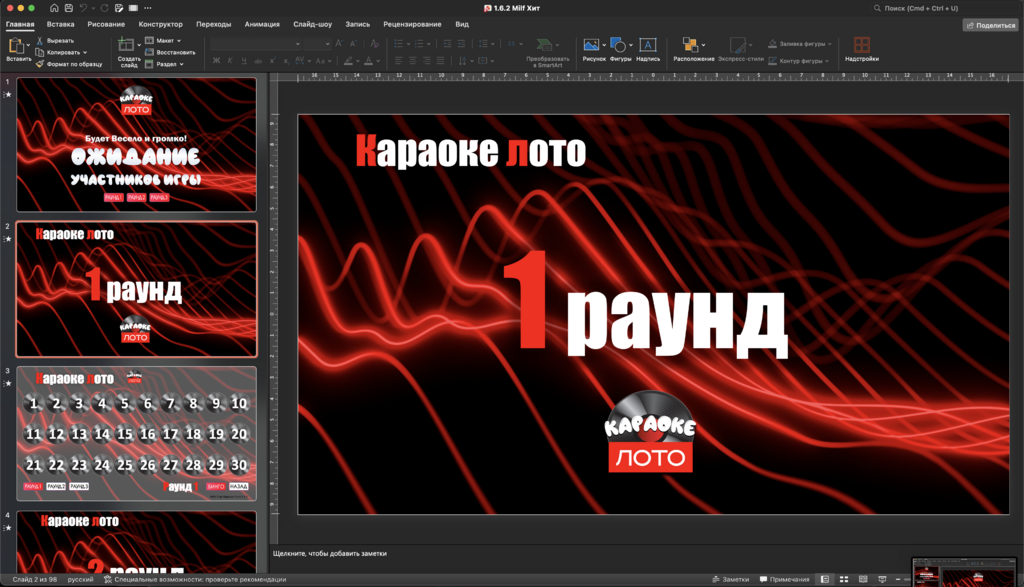This screenshot has width=1024, height=587.
Task: Open the Анимация ribbon tab
Action: click(x=262, y=24)
